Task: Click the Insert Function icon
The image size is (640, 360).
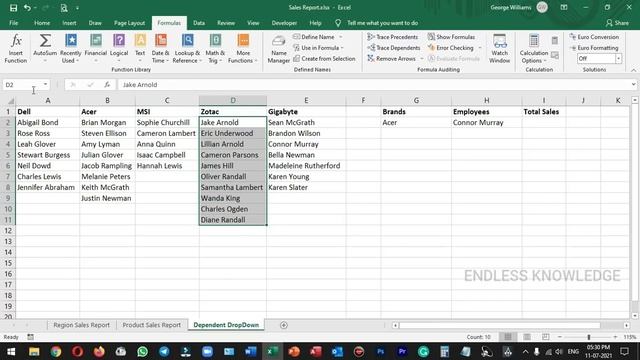Action: click(16, 48)
